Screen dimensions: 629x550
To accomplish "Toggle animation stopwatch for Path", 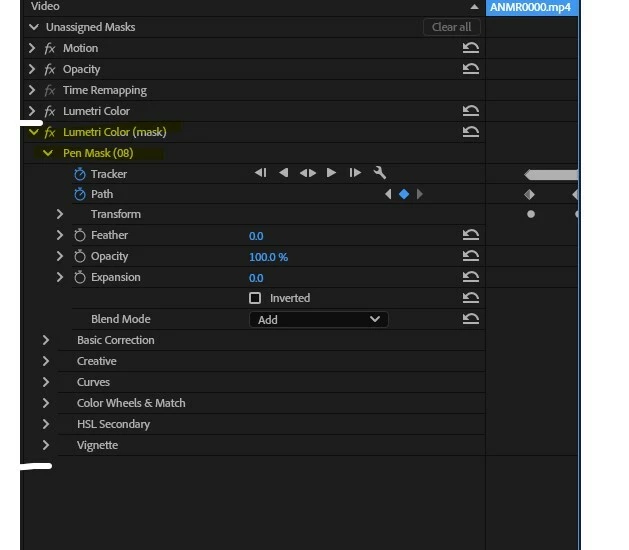I will pyautogui.click(x=80, y=194).
